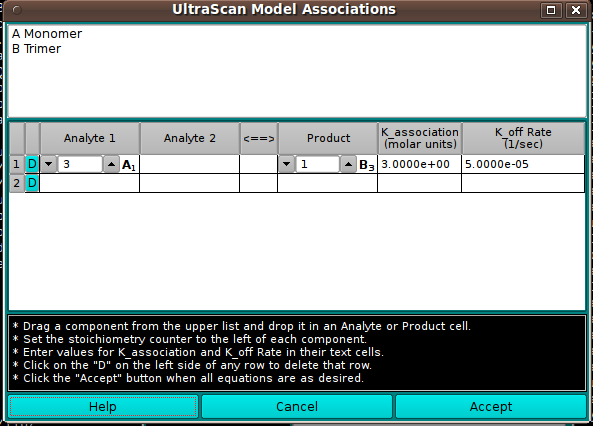Click the empty Product cell in row 2
593x426 pixels.
tap(328, 183)
